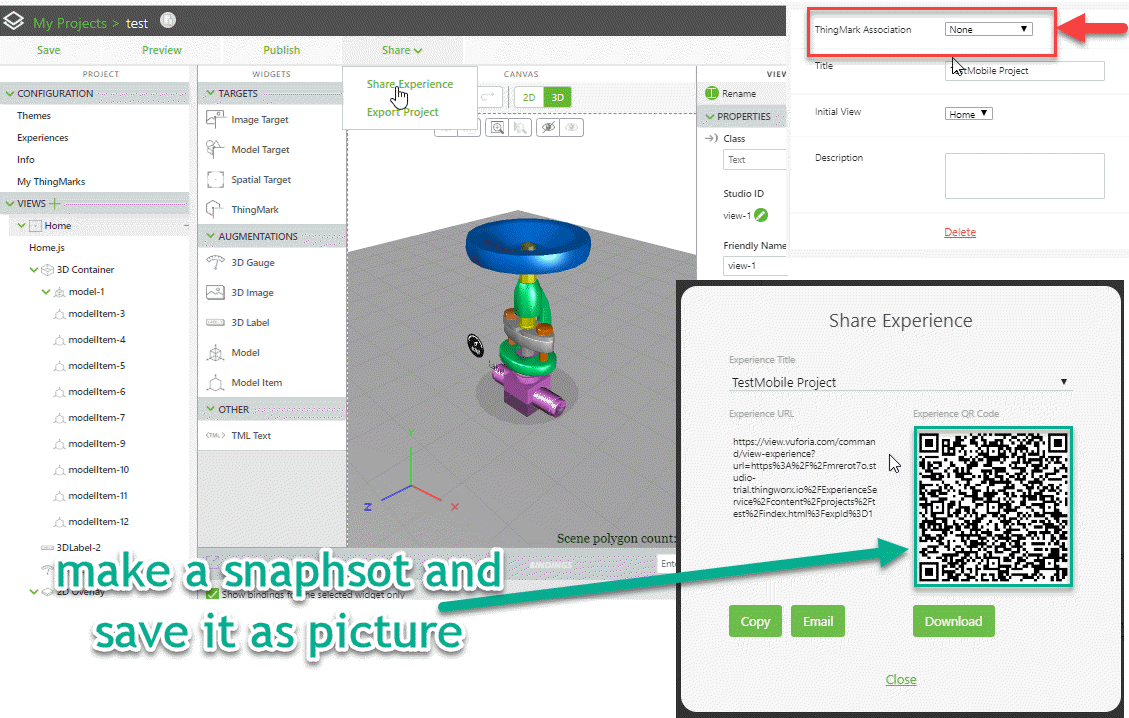Select the Model widget icon
Image resolution: width=1129 pixels, height=718 pixels.
pos(215,352)
